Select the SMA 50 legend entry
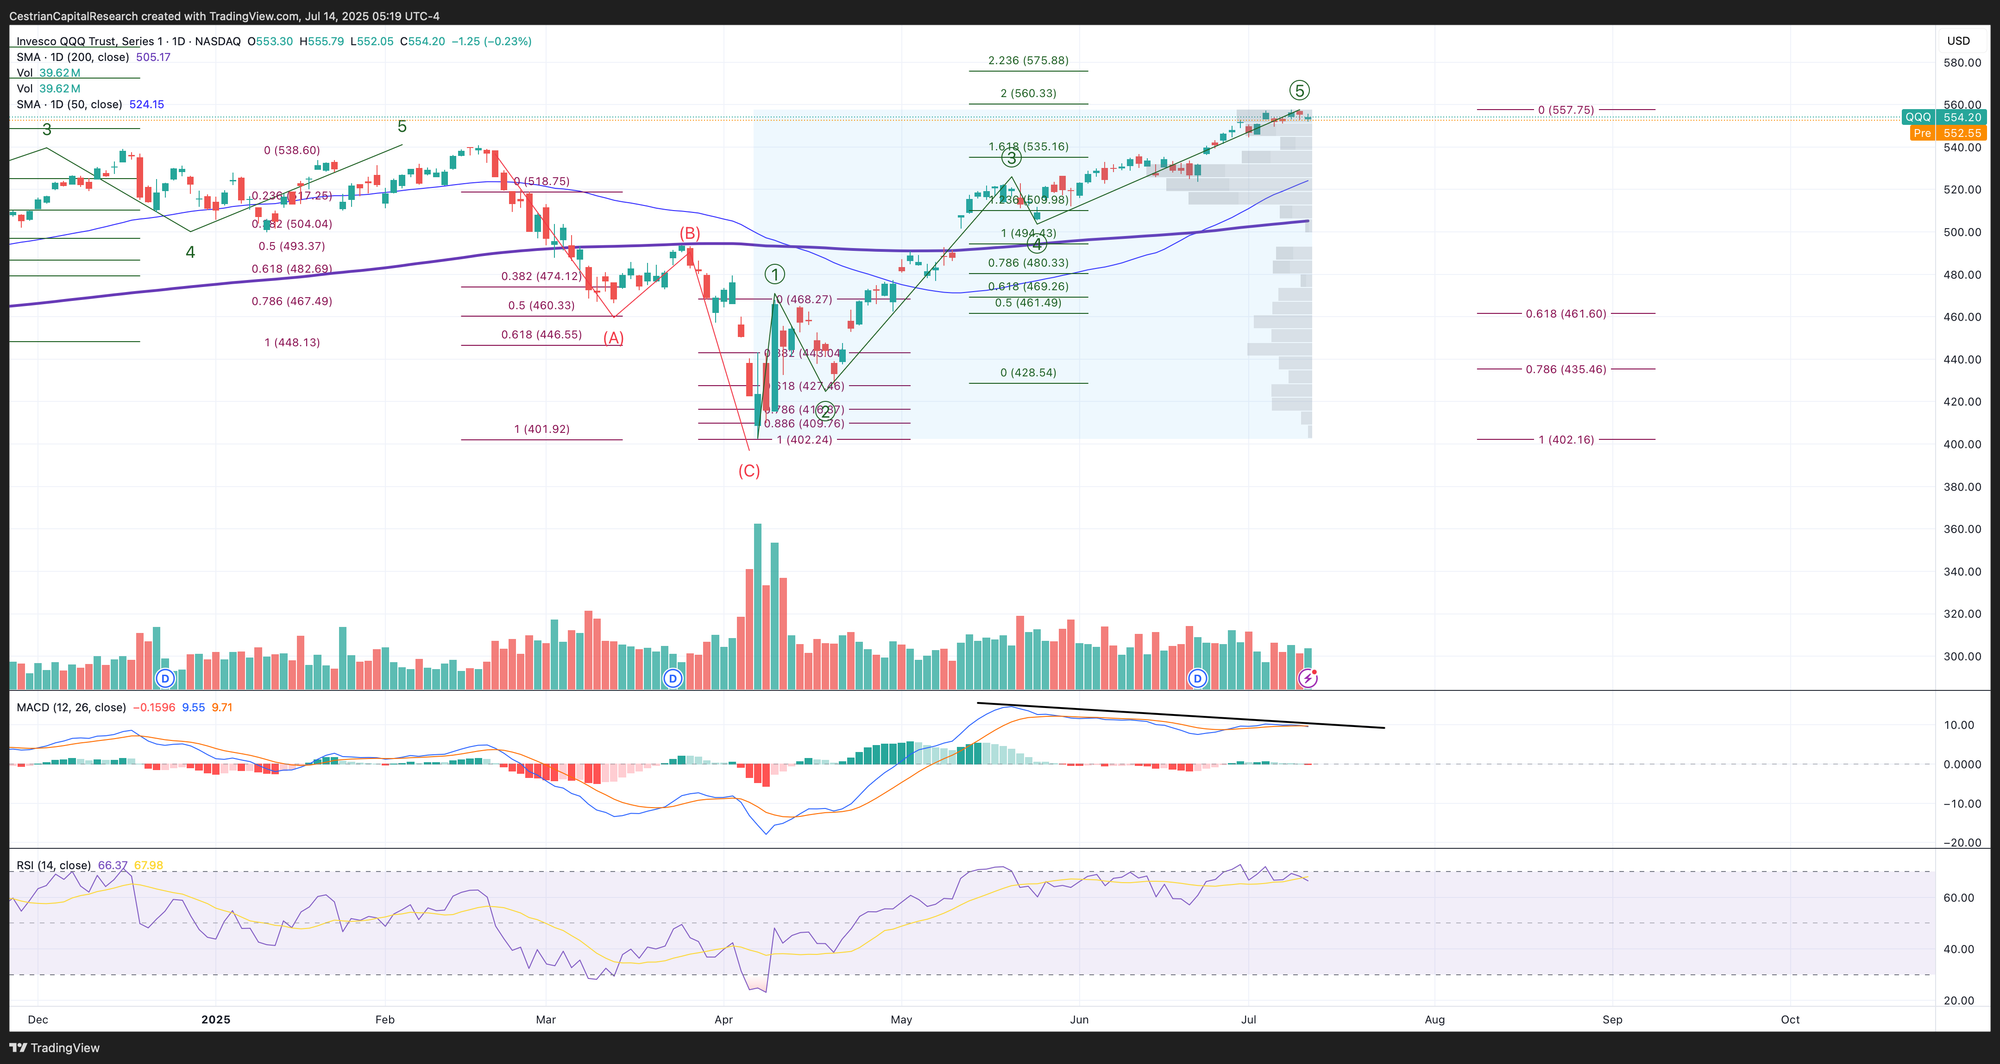Image resolution: width=2000 pixels, height=1064 pixels. click(90, 104)
